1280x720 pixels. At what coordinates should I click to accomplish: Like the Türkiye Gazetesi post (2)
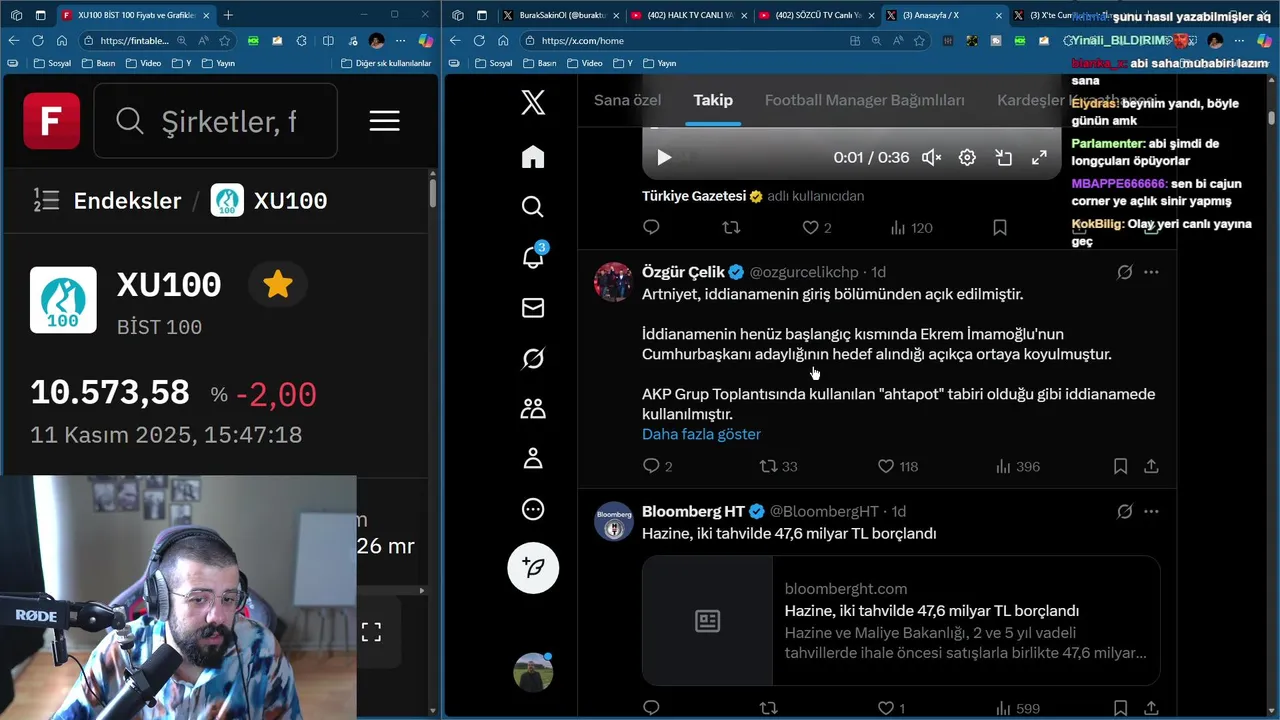817,228
